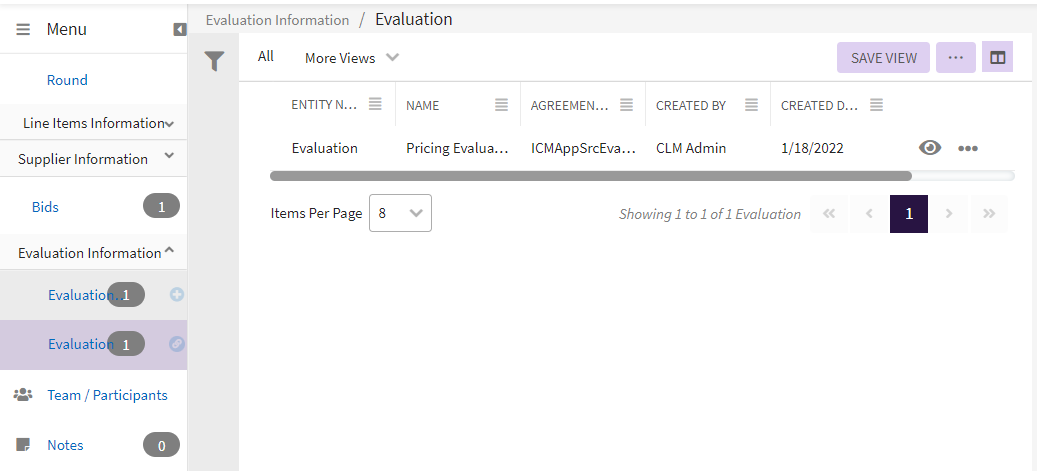The width and height of the screenshot is (1037, 471).
Task: Collapse the Evaluation Information section
Action: pyautogui.click(x=169, y=252)
